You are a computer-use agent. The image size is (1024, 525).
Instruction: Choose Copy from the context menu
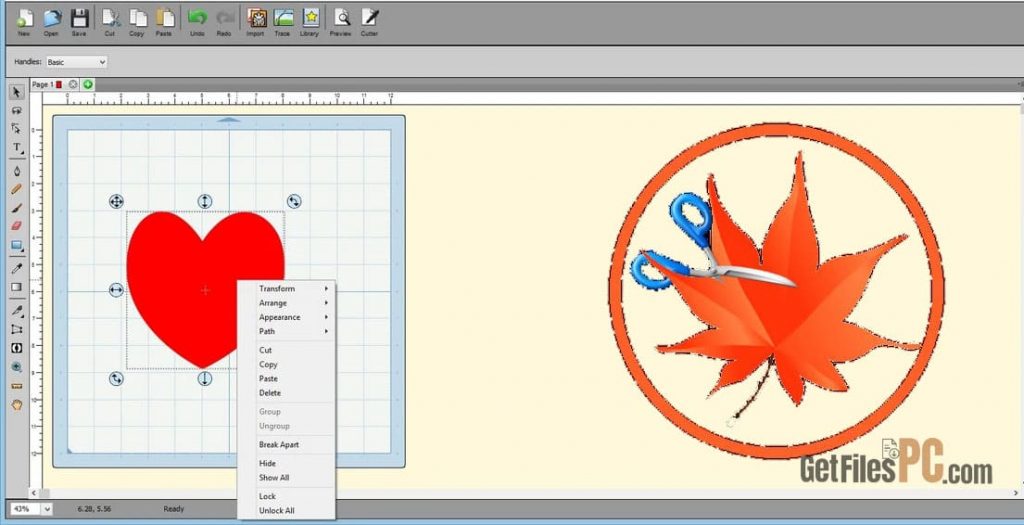point(286,364)
